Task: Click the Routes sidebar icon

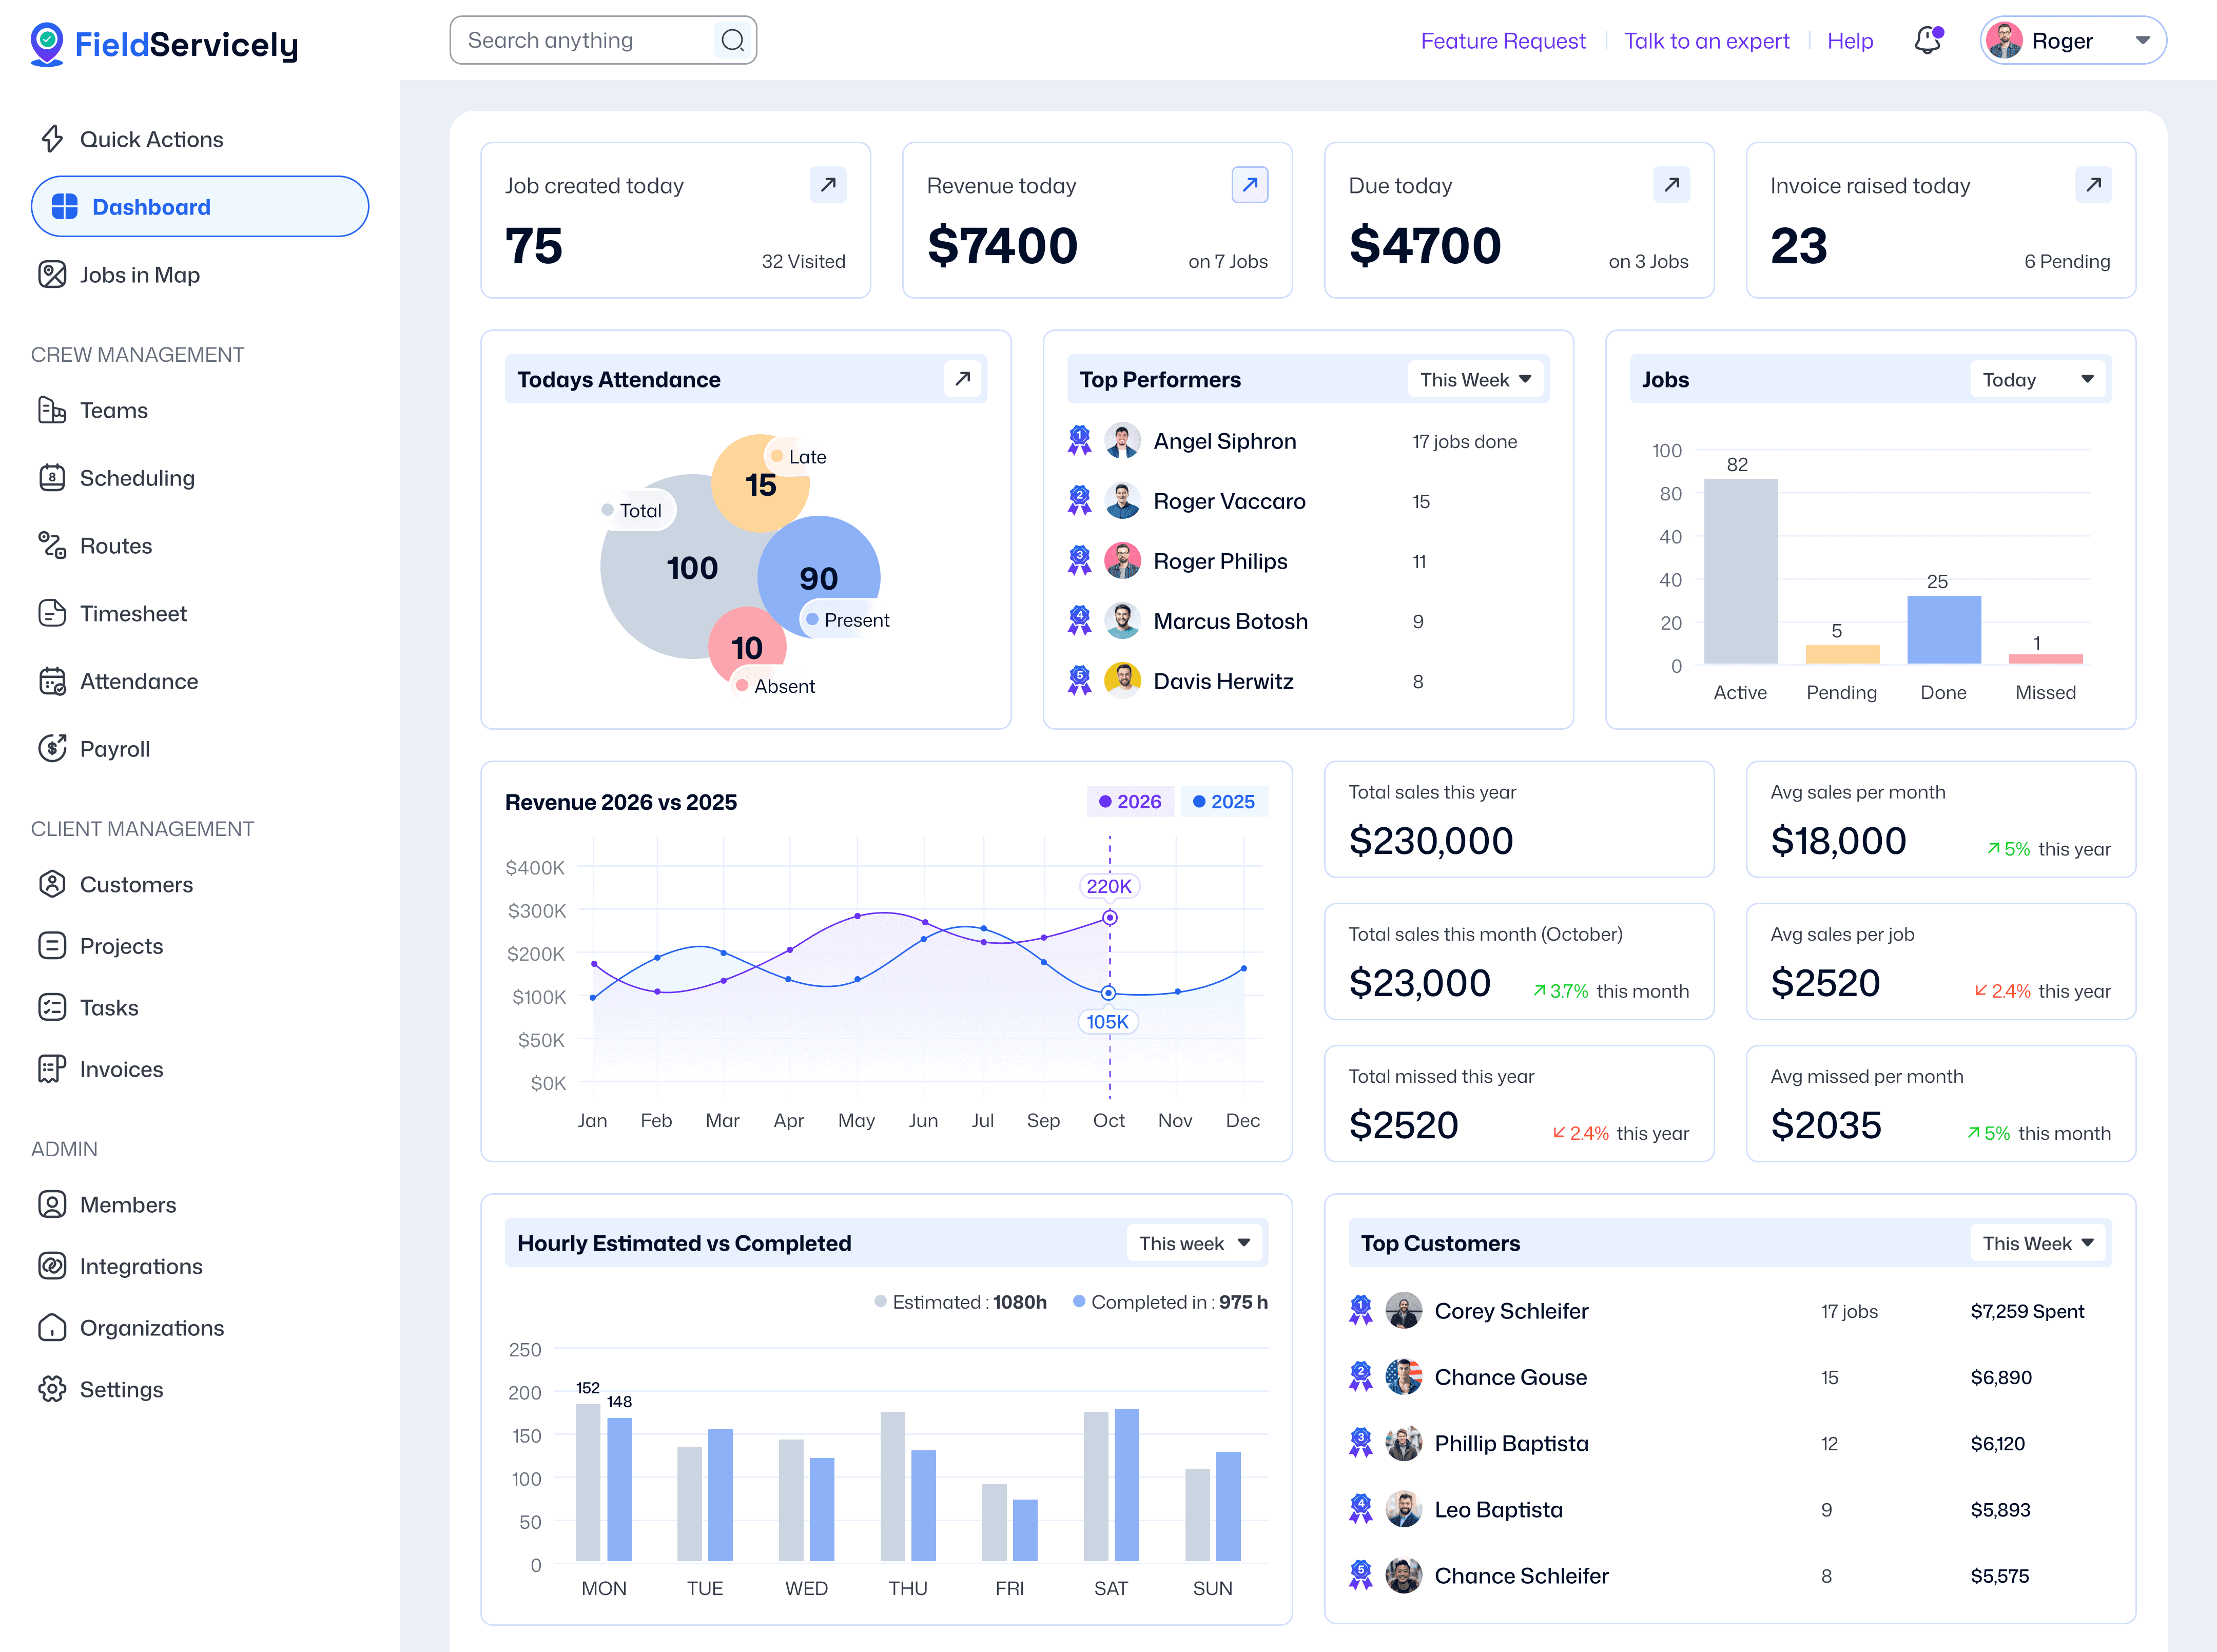Action: coord(52,546)
